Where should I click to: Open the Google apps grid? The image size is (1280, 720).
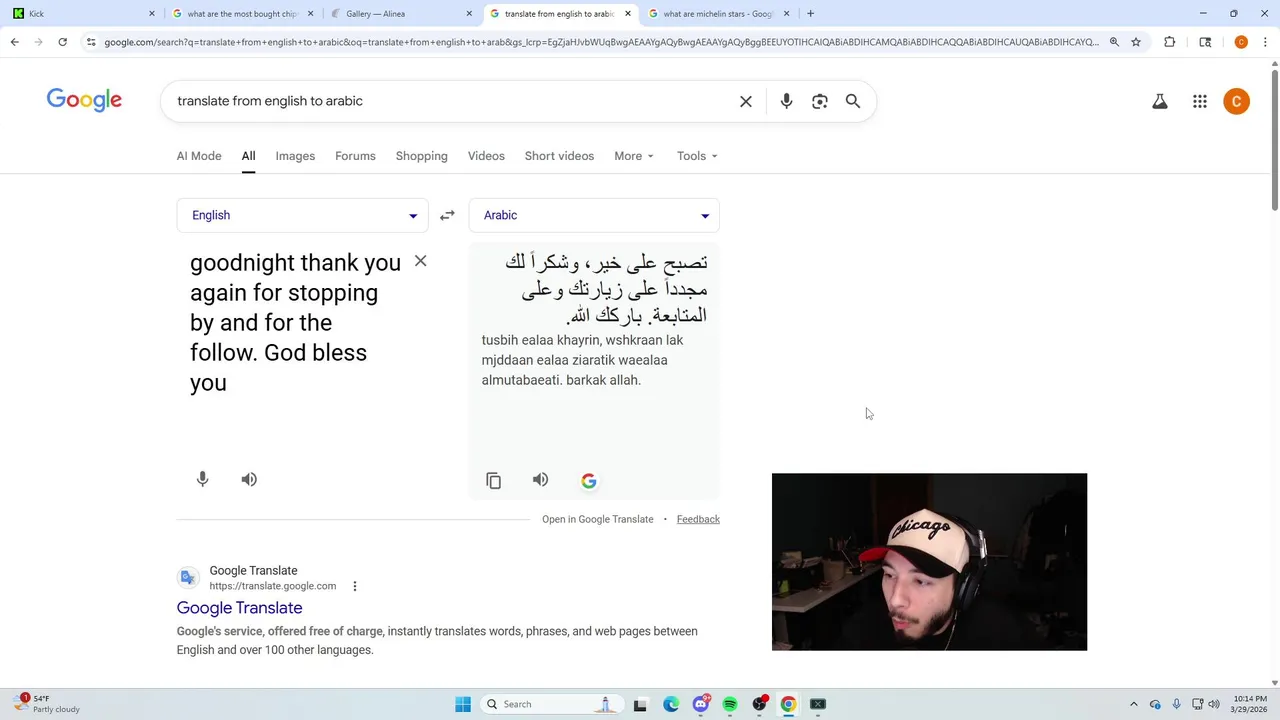click(x=1200, y=101)
